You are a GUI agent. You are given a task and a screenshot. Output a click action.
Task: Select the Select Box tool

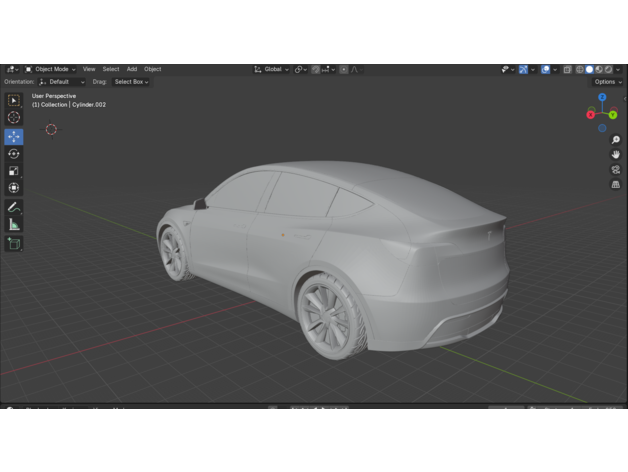coord(14,100)
